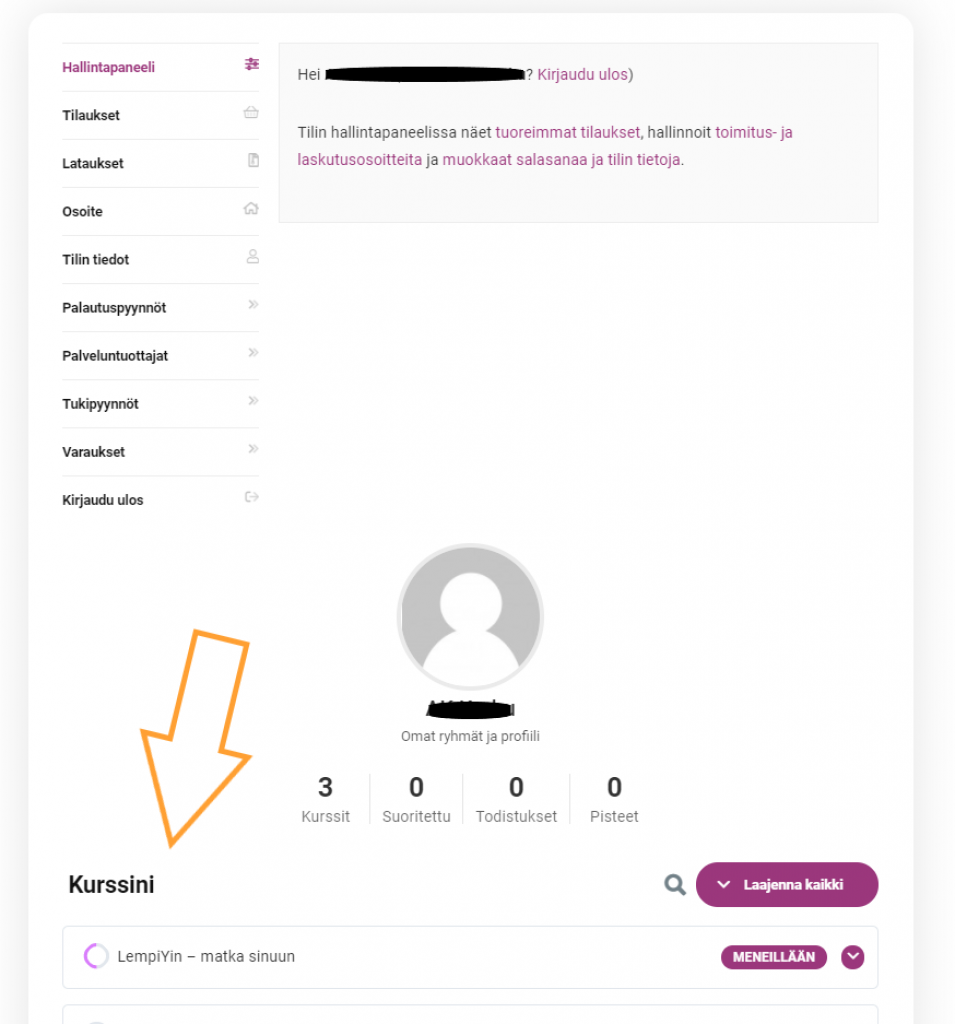Click the shopping bag icon next to Tilaukset
955x1024 pixels.
click(249, 112)
